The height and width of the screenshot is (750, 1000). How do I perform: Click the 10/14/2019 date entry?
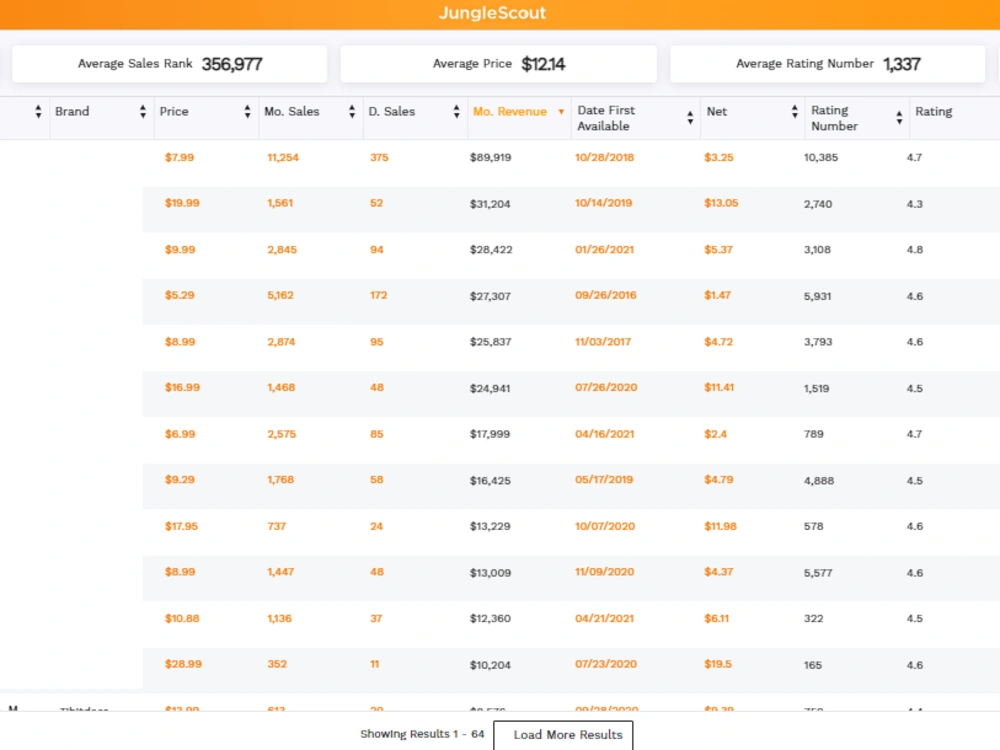pyautogui.click(x=603, y=203)
